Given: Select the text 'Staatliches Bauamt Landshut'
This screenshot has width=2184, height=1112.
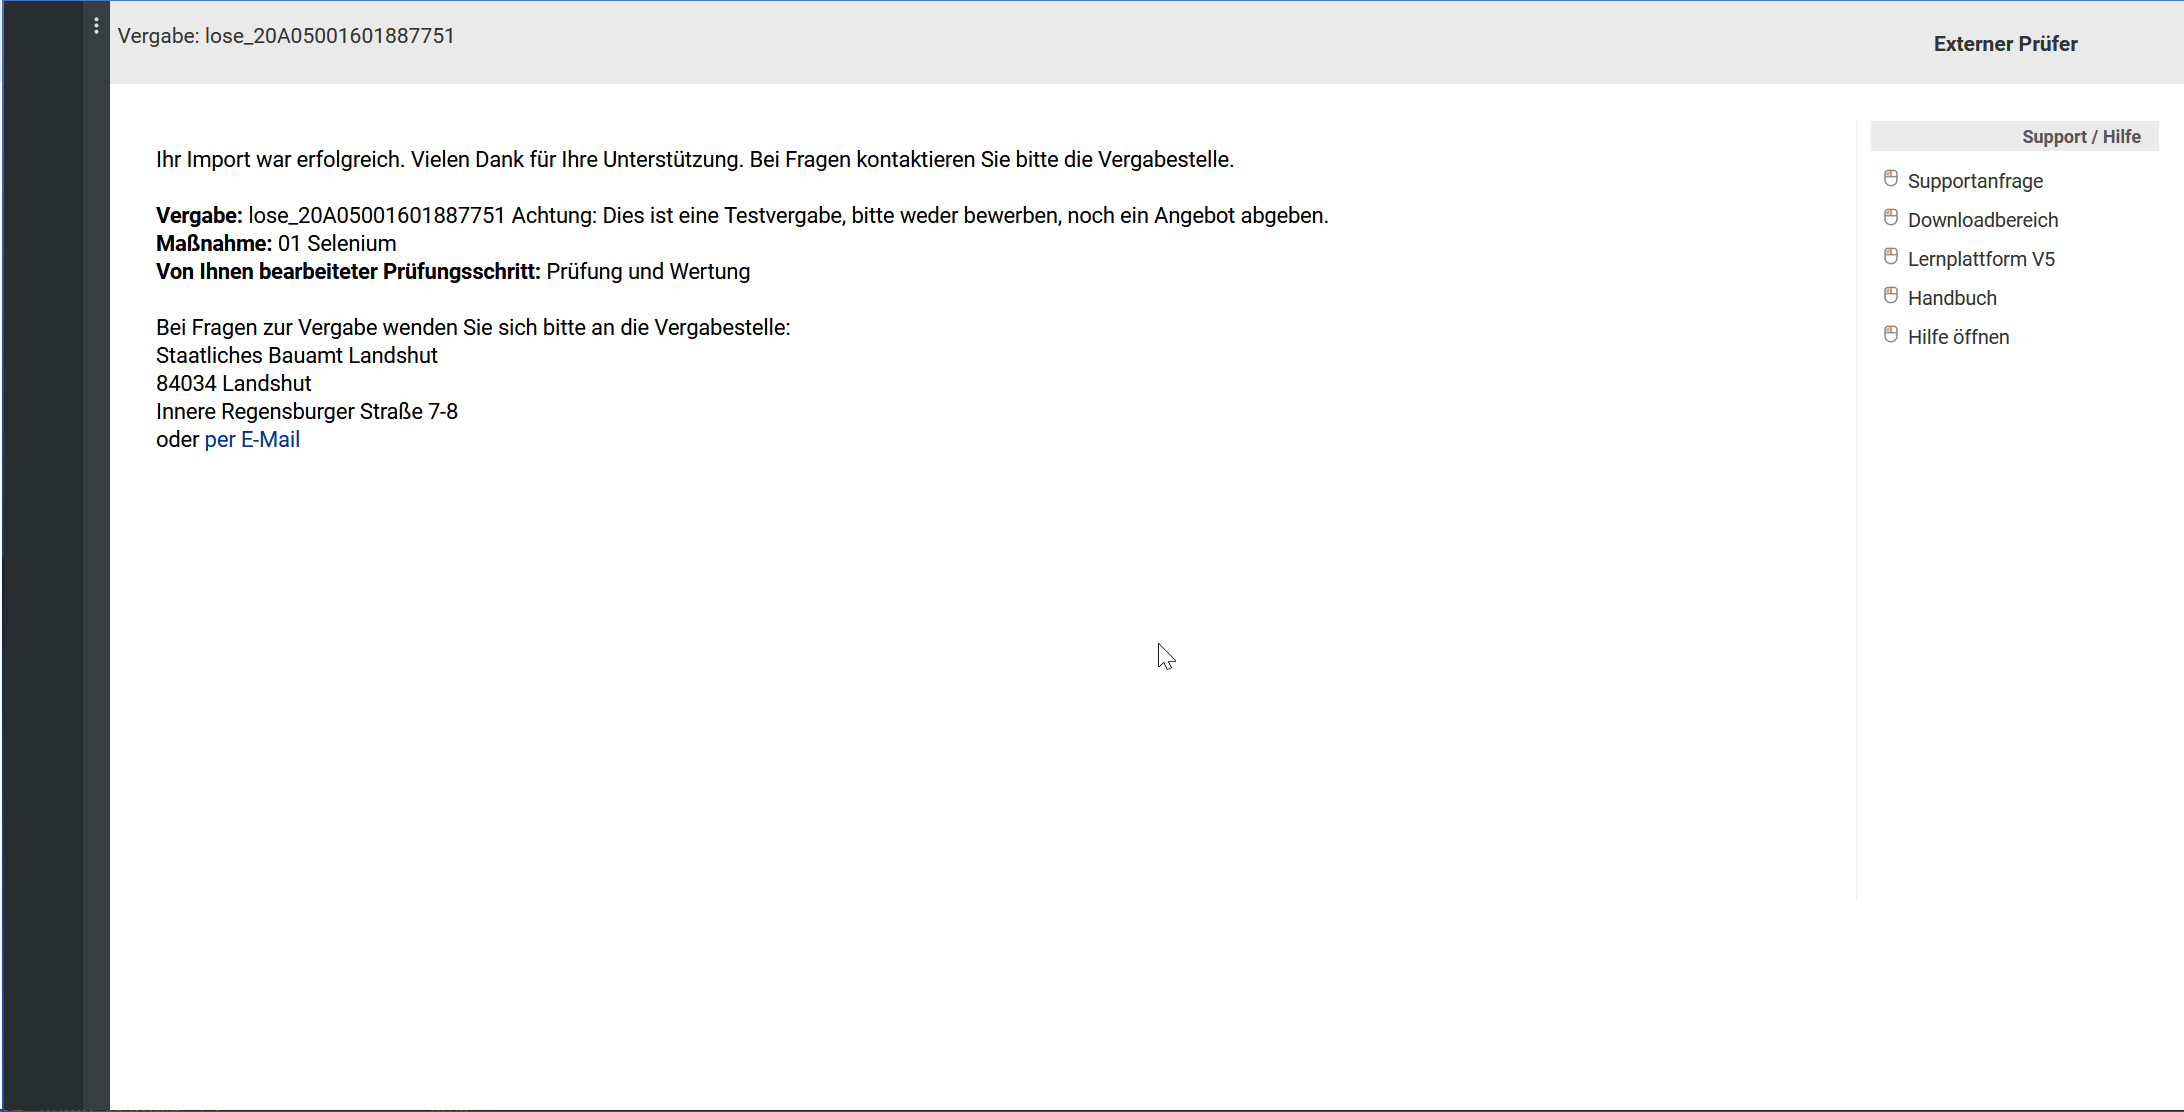Looking at the screenshot, I should [297, 356].
